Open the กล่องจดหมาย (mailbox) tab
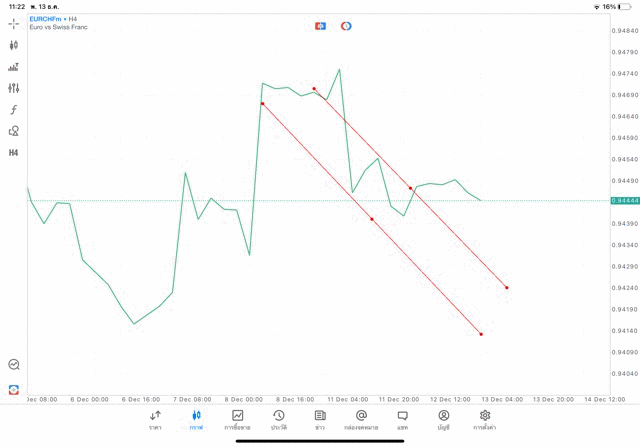Screen dimensions: 640x447 [x=361, y=420]
